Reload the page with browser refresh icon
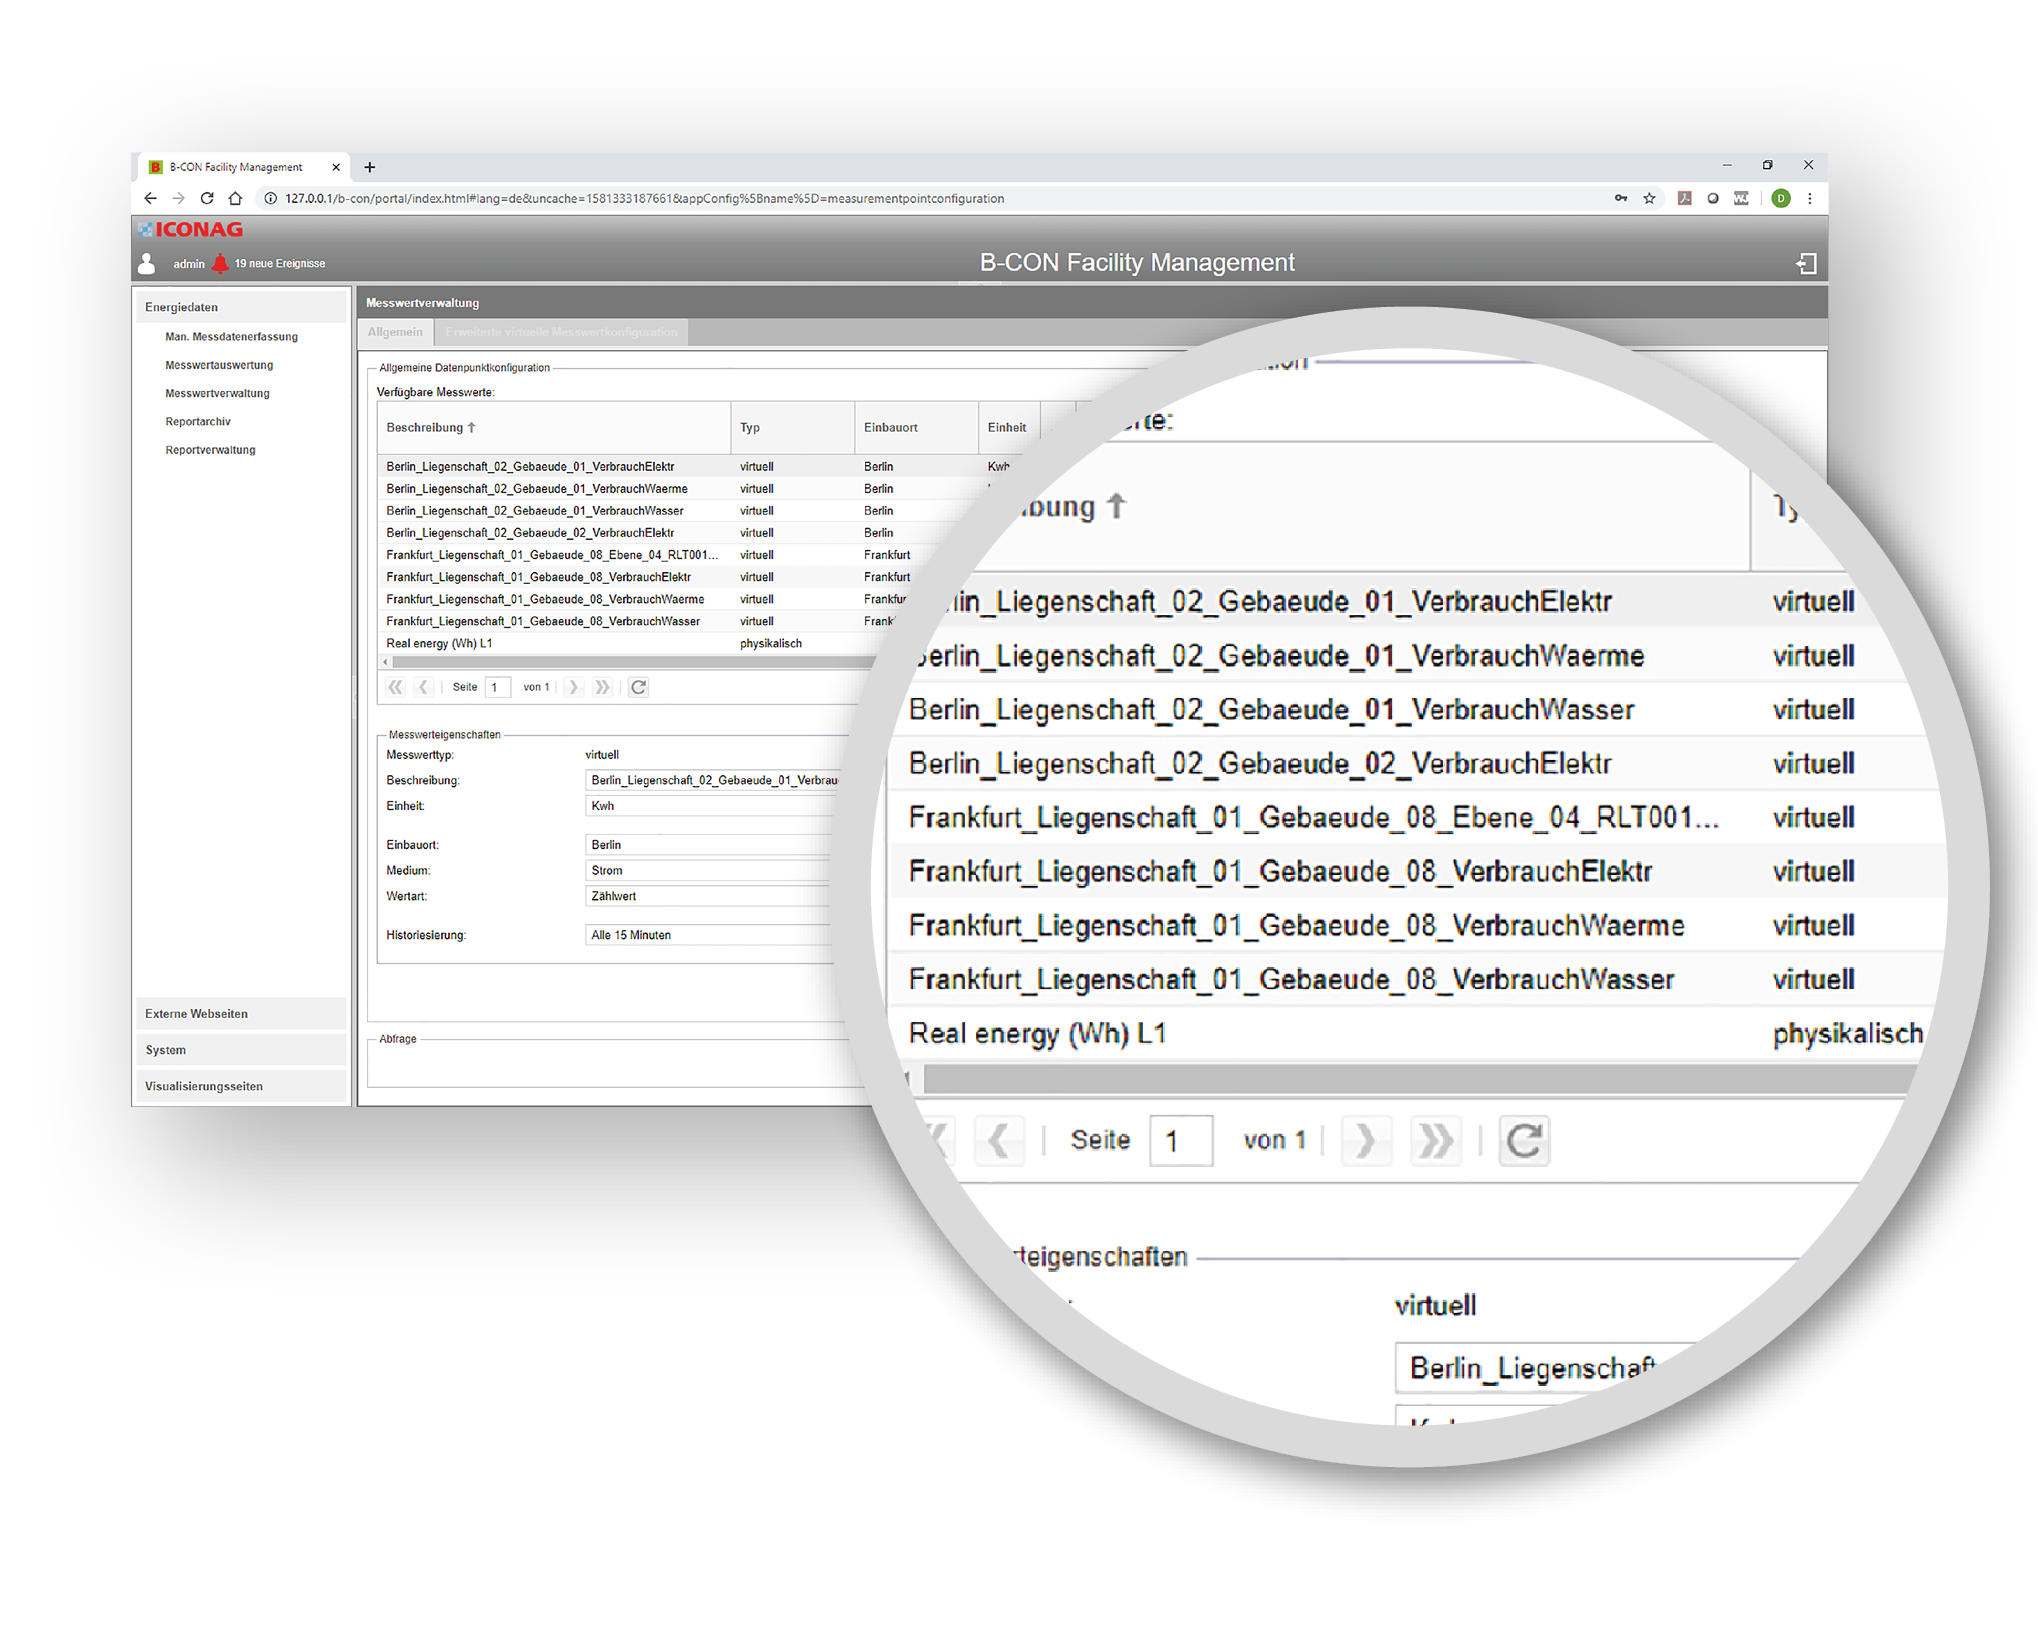Image resolution: width=2038 pixels, height=1628 pixels. (207, 198)
